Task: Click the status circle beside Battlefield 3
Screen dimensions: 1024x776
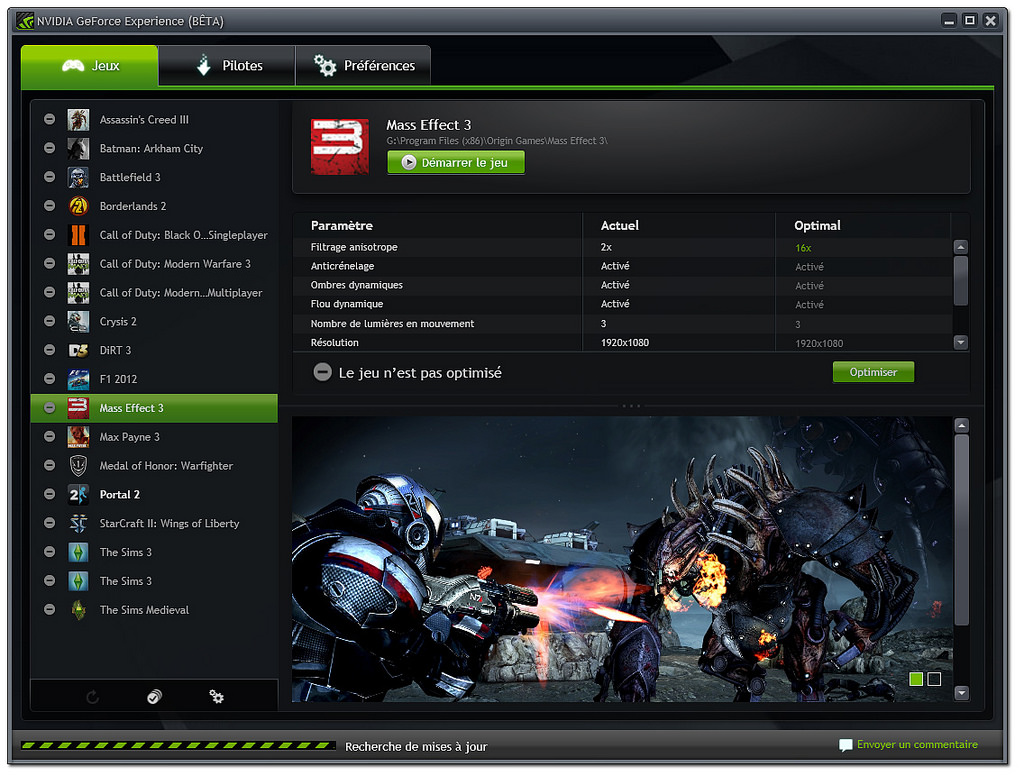Action: click(50, 177)
